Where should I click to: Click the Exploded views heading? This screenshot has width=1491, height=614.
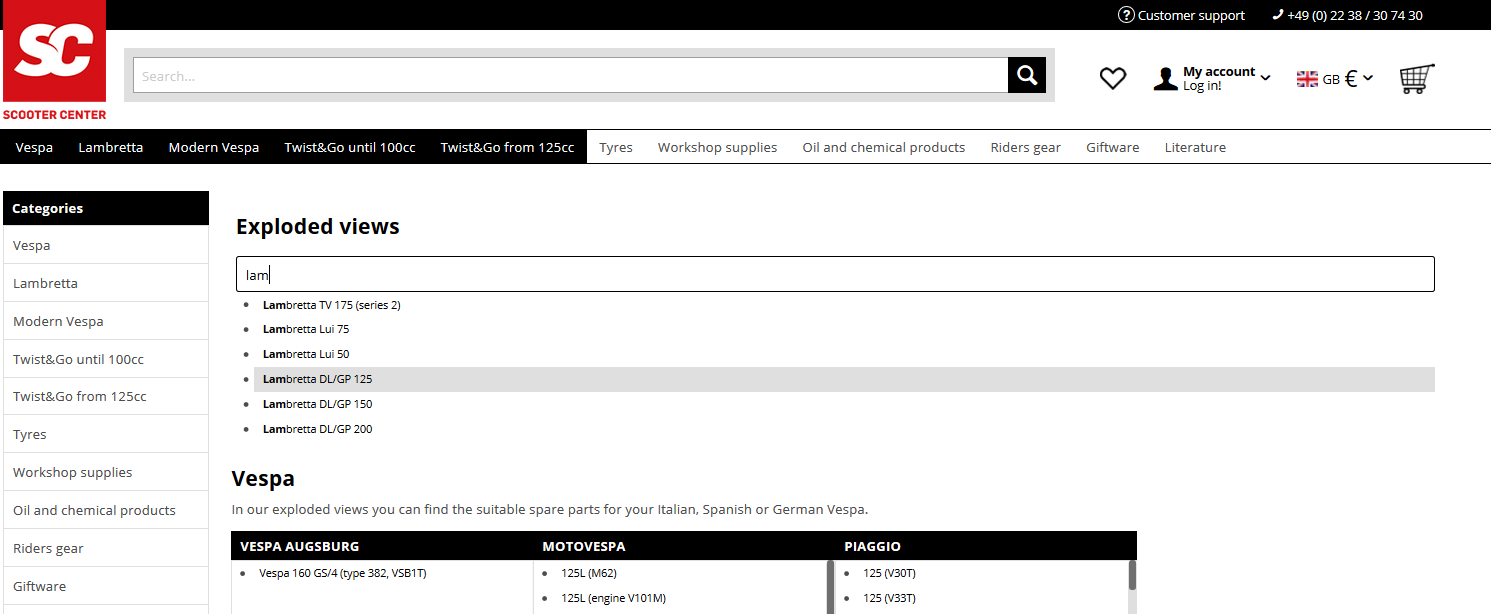(318, 227)
